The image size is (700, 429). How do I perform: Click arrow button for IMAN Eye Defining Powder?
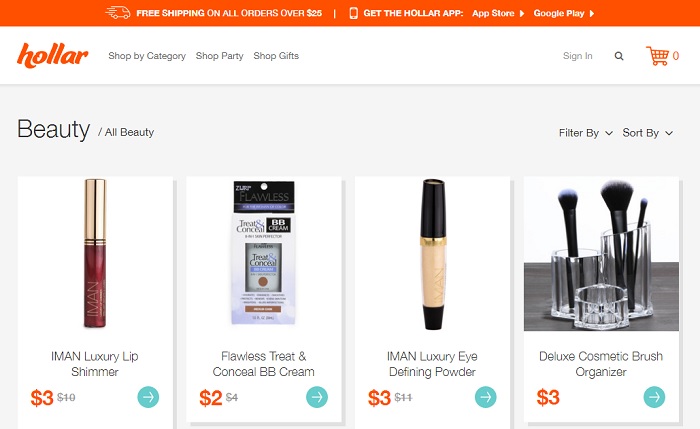[485, 397]
